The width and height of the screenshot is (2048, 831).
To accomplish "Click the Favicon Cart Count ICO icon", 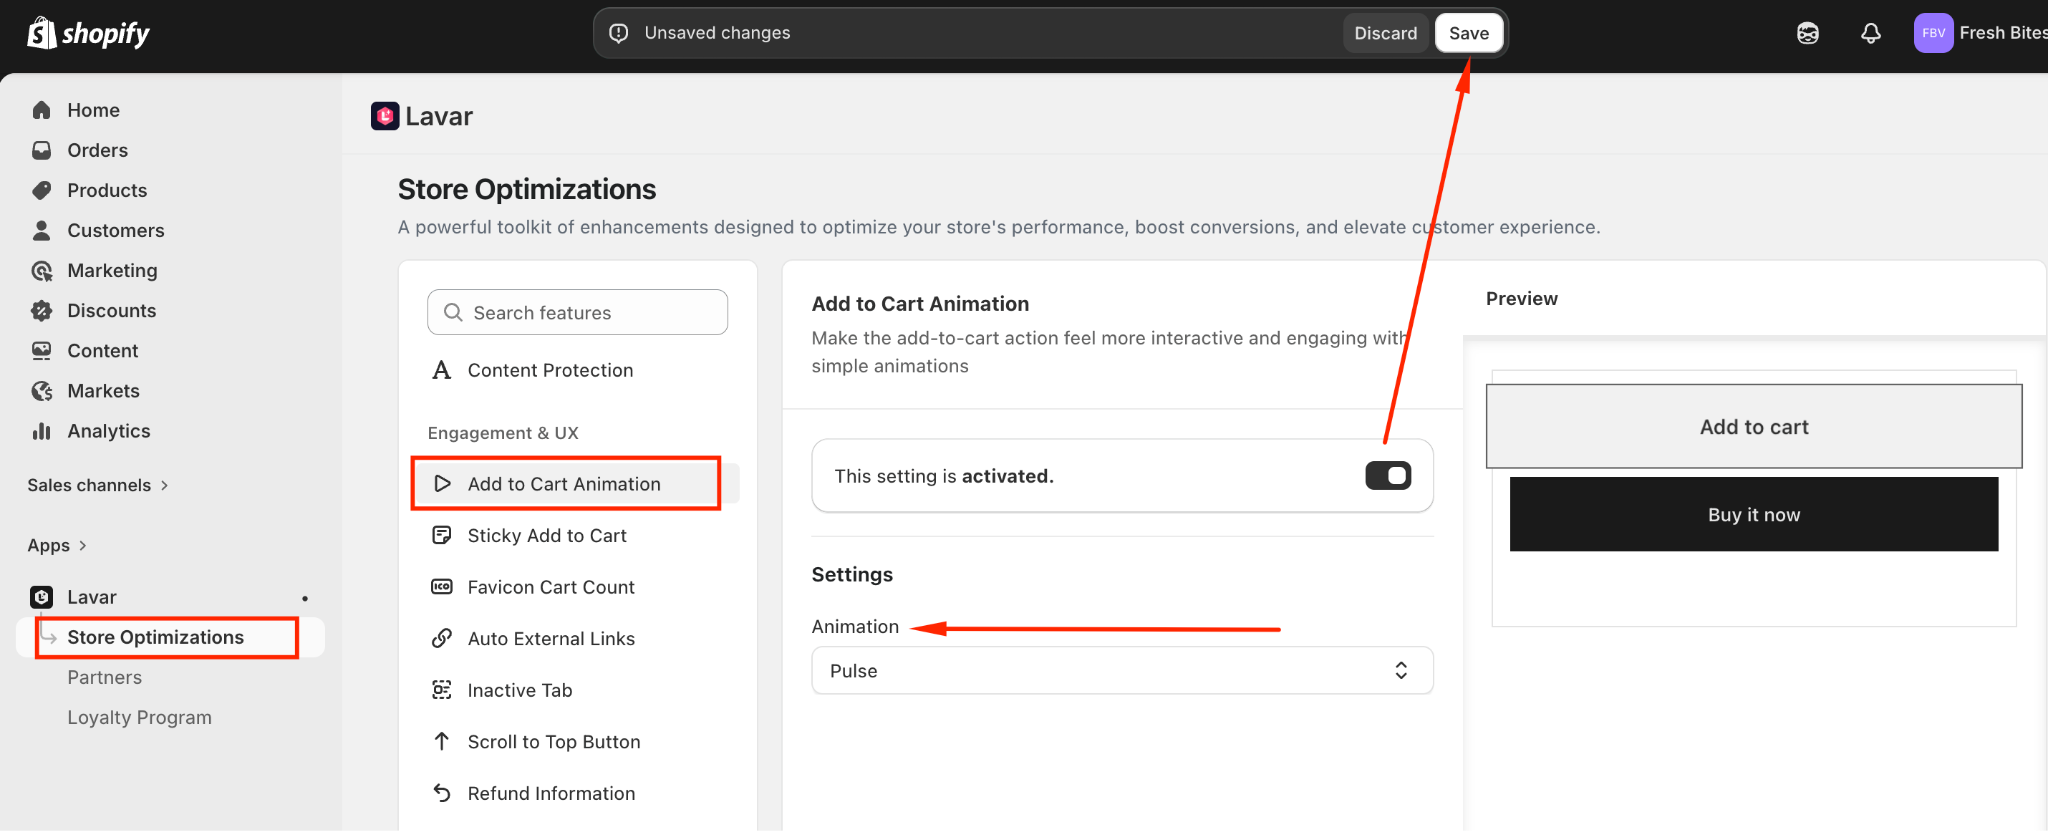I will pos(441,587).
